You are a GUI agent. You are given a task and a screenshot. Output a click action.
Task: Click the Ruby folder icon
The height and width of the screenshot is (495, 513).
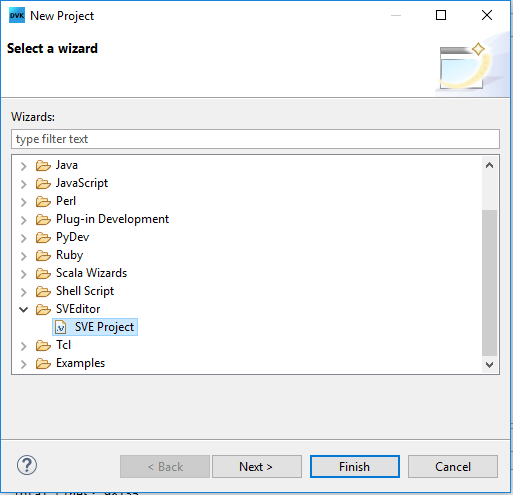[x=43, y=256]
